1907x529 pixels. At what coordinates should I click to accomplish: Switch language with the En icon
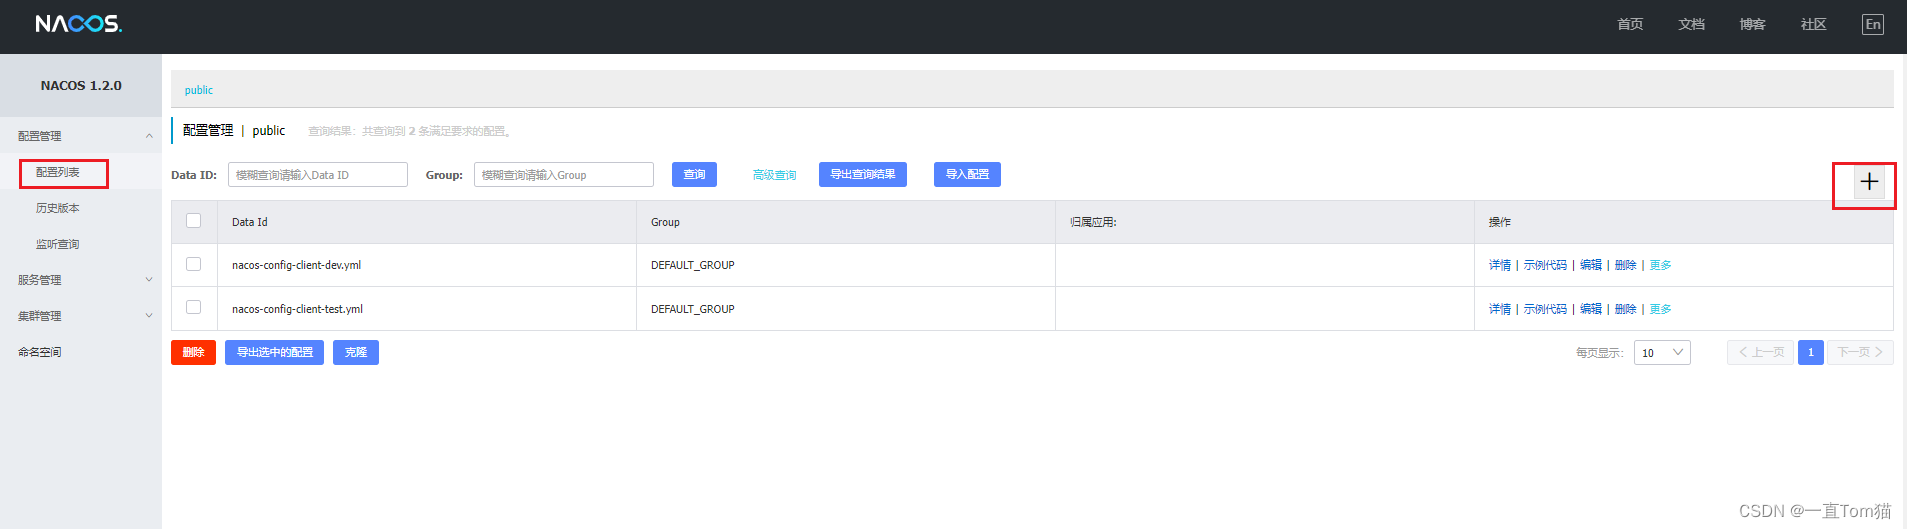(1873, 24)
